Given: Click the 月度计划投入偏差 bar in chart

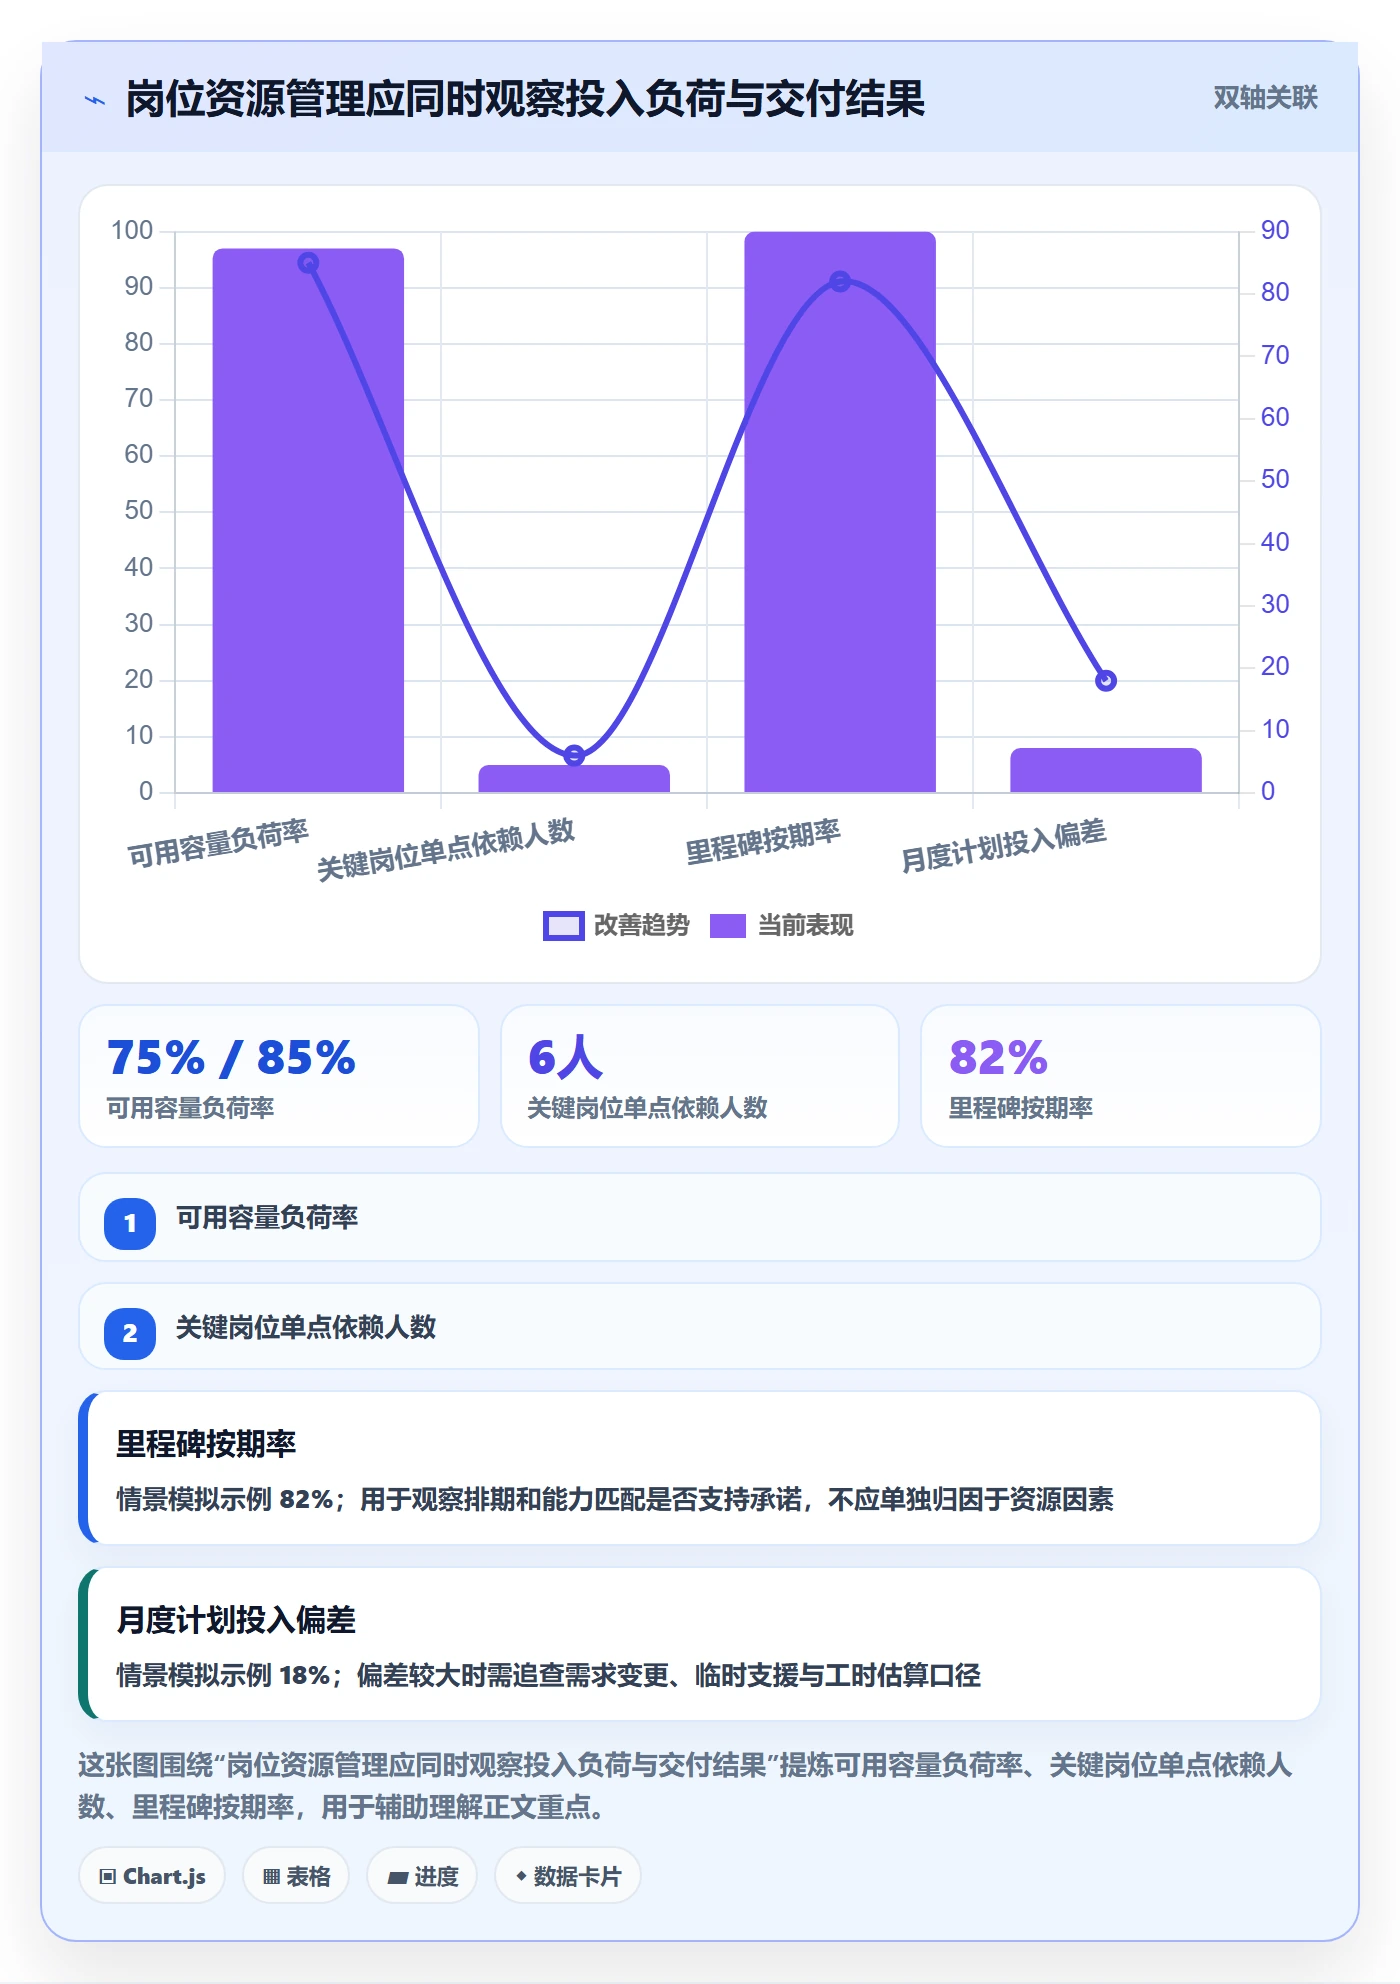Looking at the screenshot, I should tap(1106, 770).
